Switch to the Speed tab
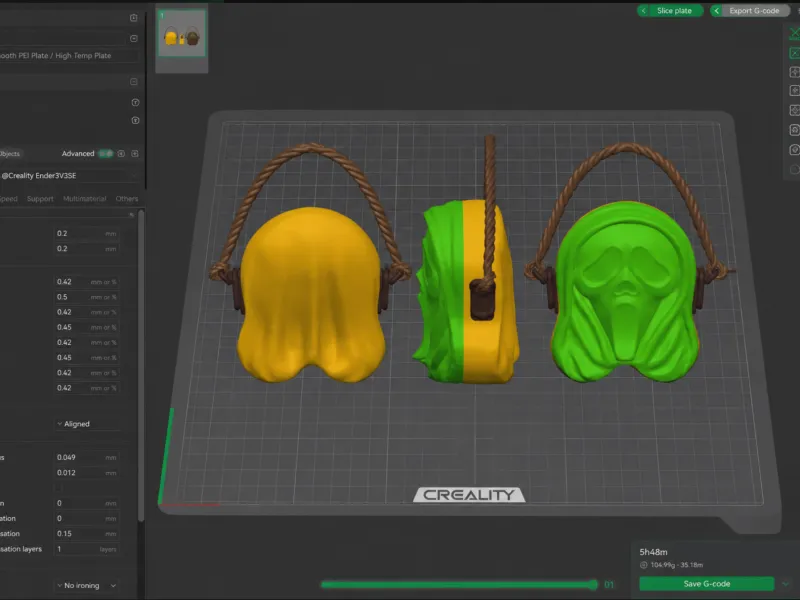The width and height of the screenshot is (800, 600). coord(9,198)
